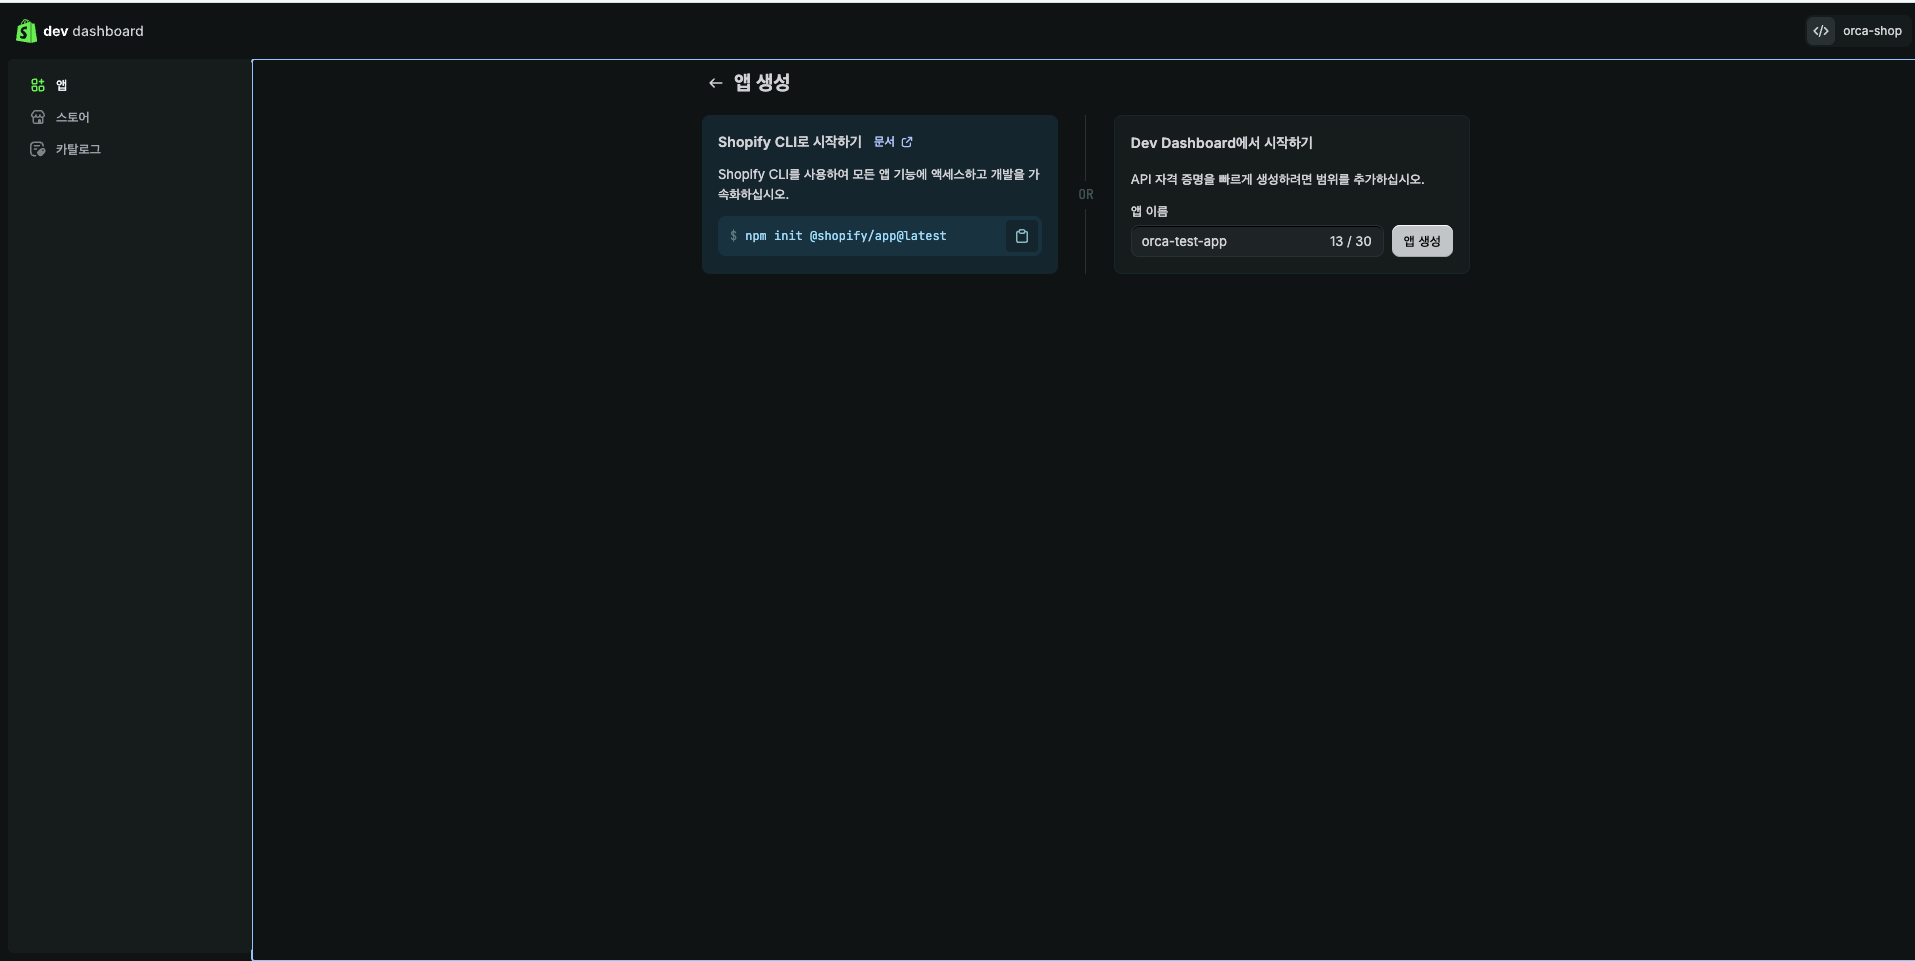Click the external link icon beside 문서
Viewport: 1915px width, 961px height.
907,142
